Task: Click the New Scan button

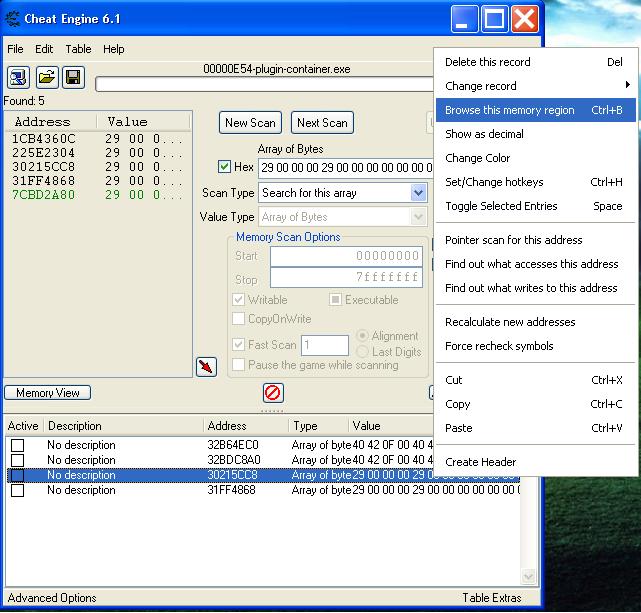Action: tap(250, 123)
